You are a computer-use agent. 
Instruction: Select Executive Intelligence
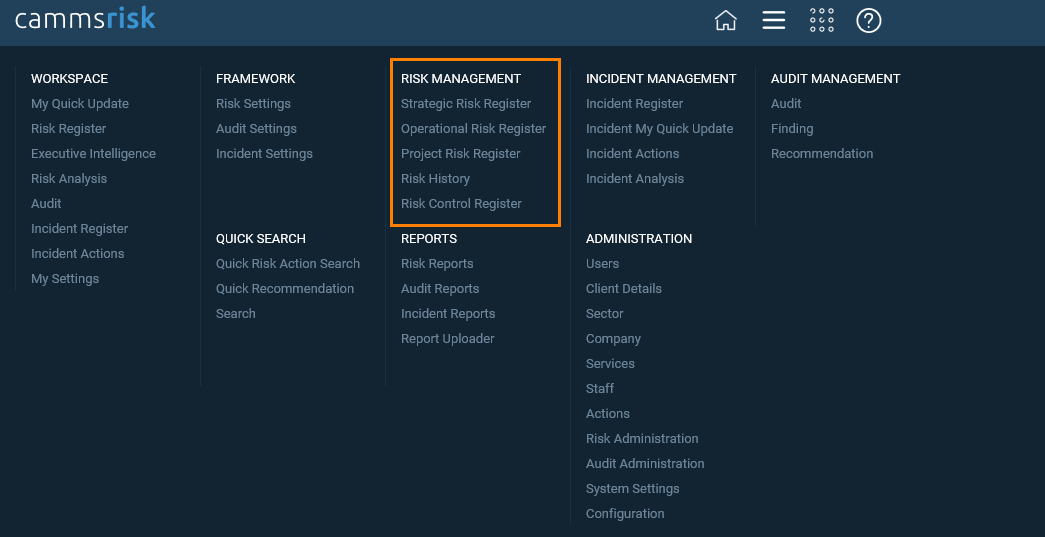[x=93, y=154]
